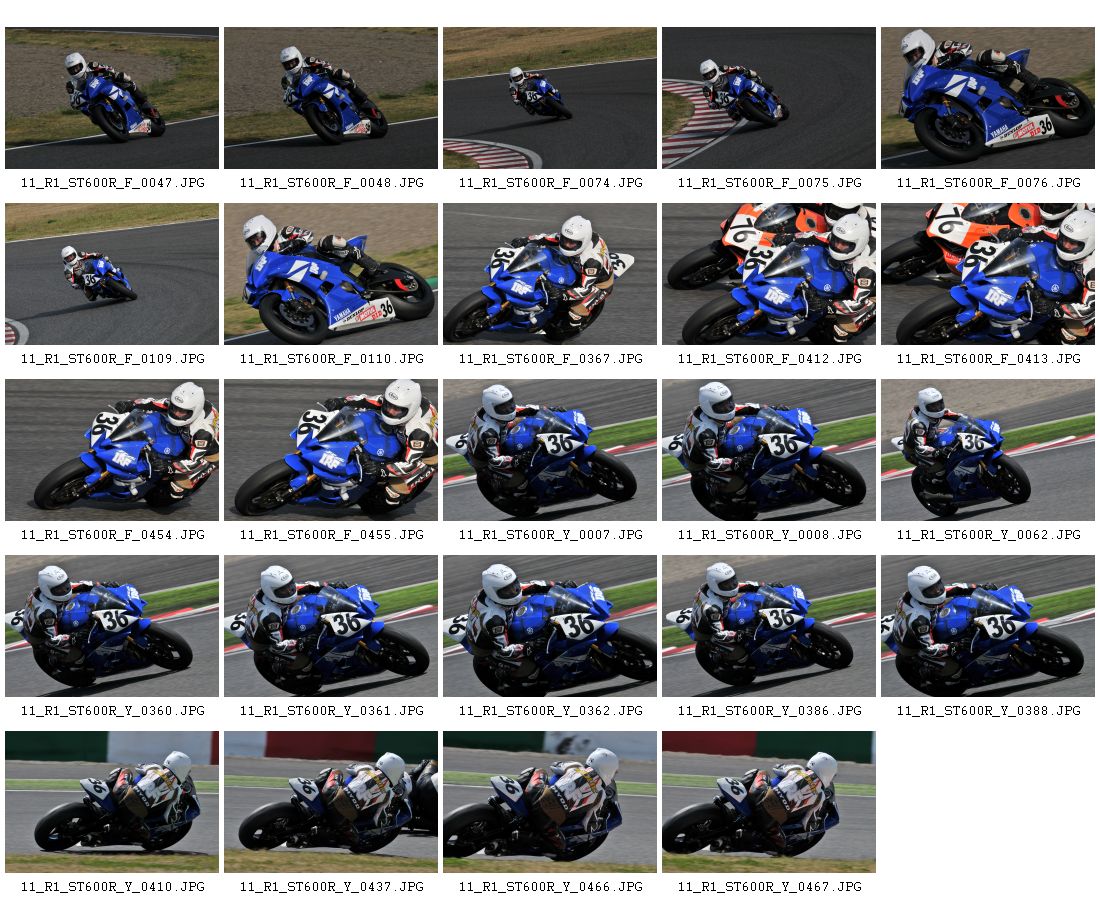Click the 11_R1_ST600R_F_0412.JPG thumbnail
Image resolution: width=1100 pixels, height=900 pixels.
(769, 274)
